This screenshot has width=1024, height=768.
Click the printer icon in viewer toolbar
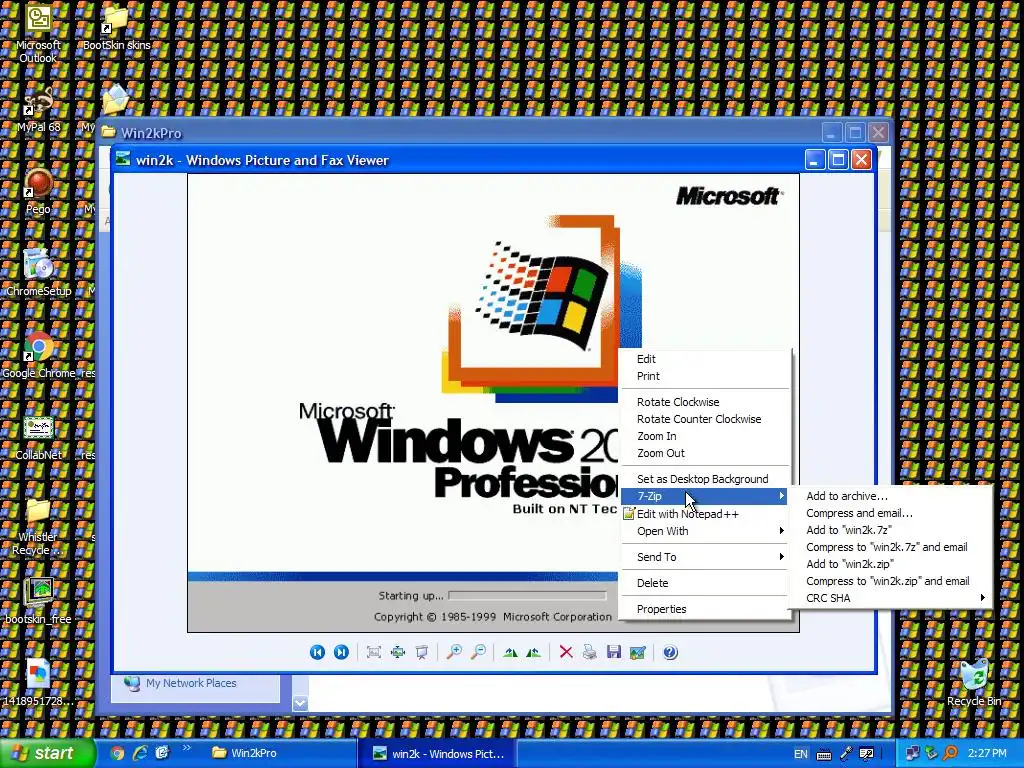[590, 652]
